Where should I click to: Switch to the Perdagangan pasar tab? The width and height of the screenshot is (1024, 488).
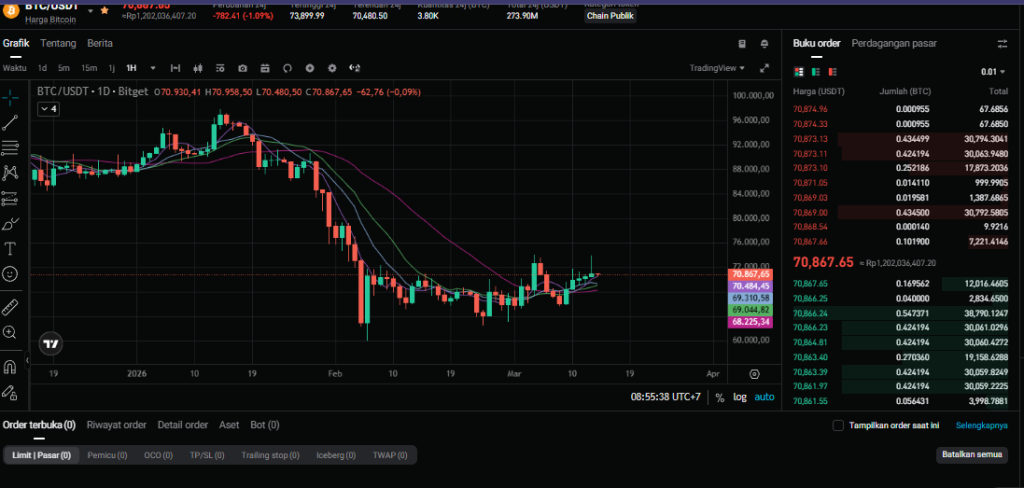click(893, 43)
